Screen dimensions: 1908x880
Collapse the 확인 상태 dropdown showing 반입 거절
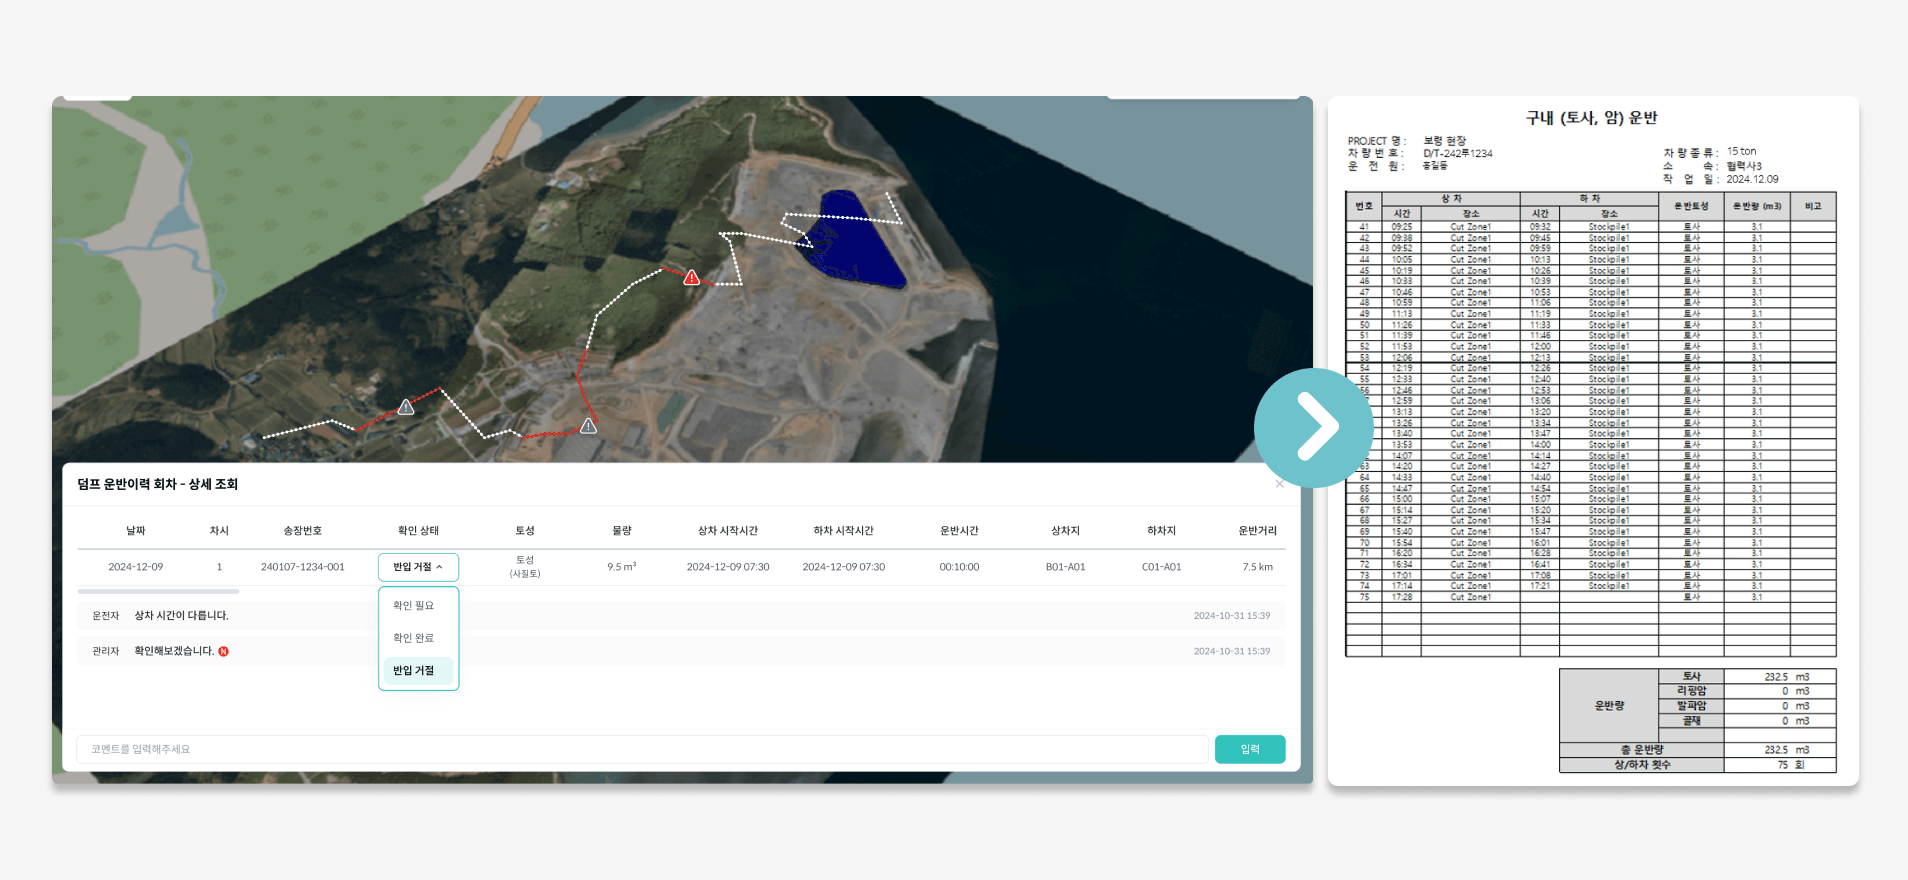pyautogui.click(x=418, y=567)
